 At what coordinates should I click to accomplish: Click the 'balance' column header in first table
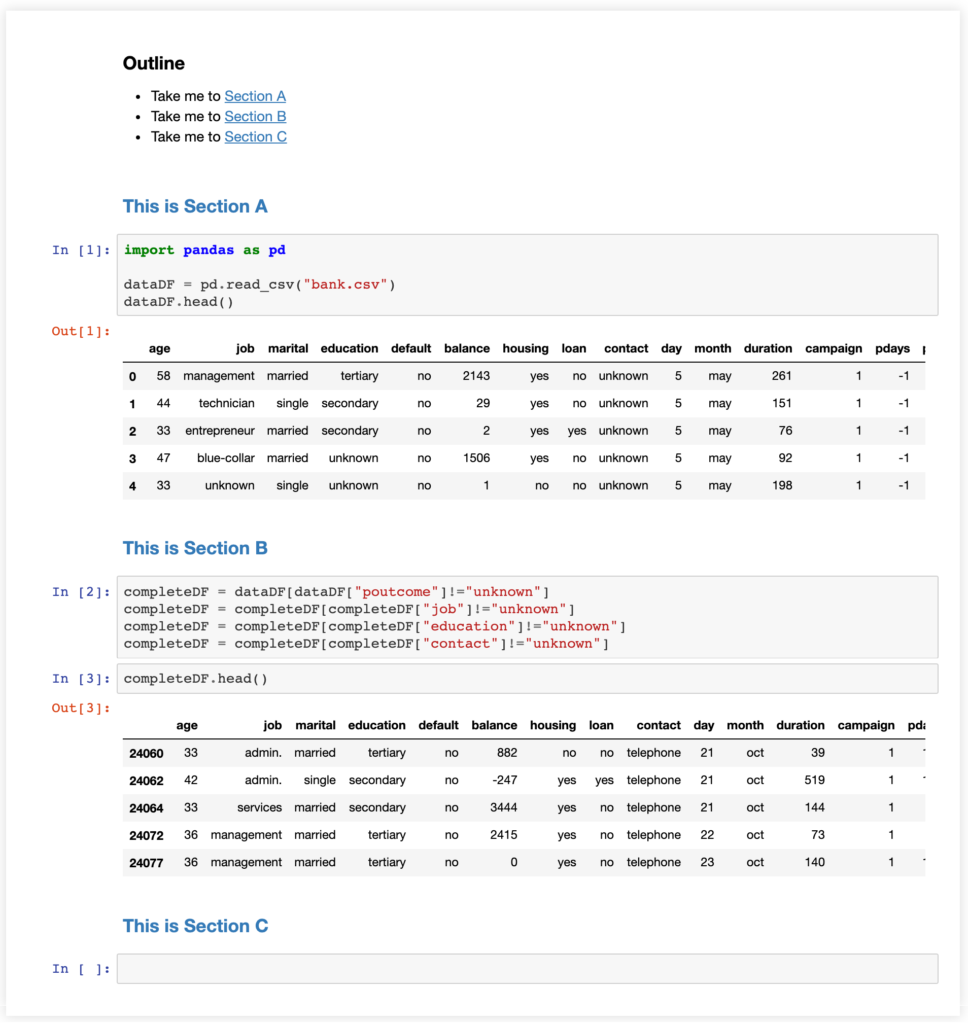coord(467,348)
